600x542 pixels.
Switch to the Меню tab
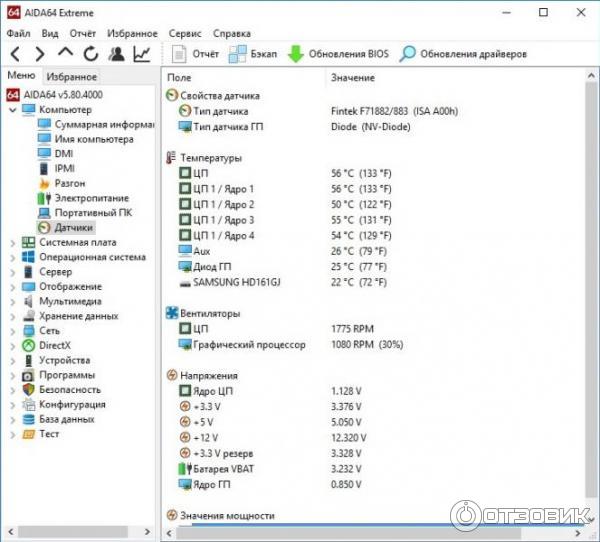21,75
